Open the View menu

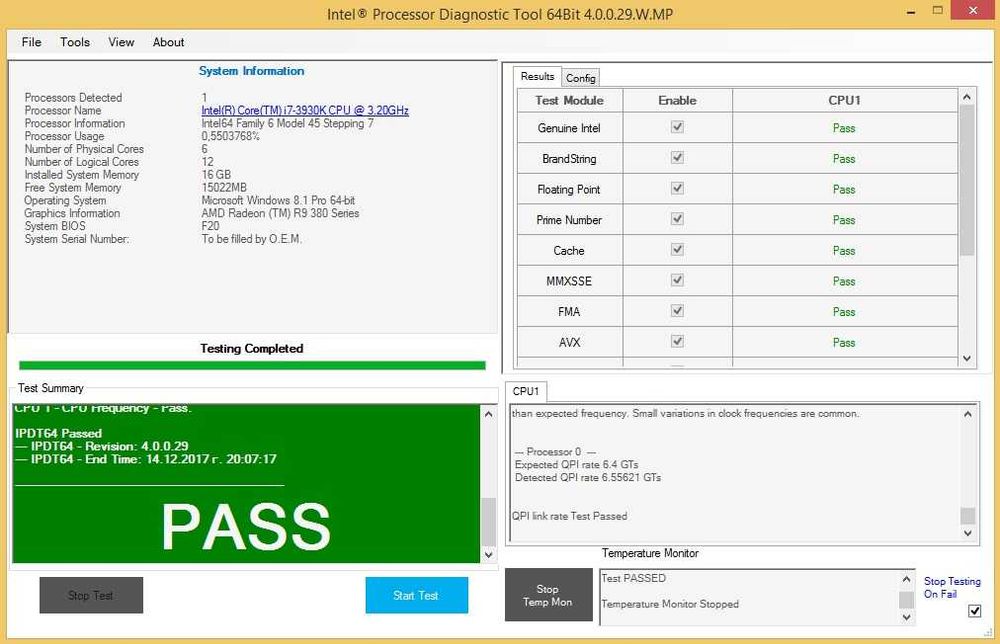pos(121,42)
